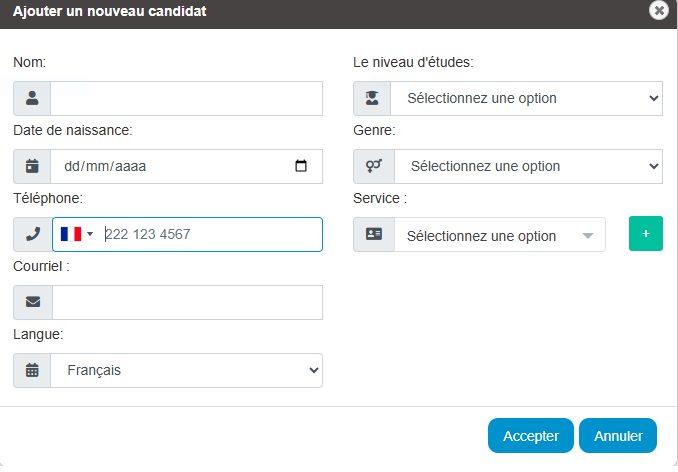Focus the Nom text field
This screenshot has height=472, width=678.
click(186, 98)
